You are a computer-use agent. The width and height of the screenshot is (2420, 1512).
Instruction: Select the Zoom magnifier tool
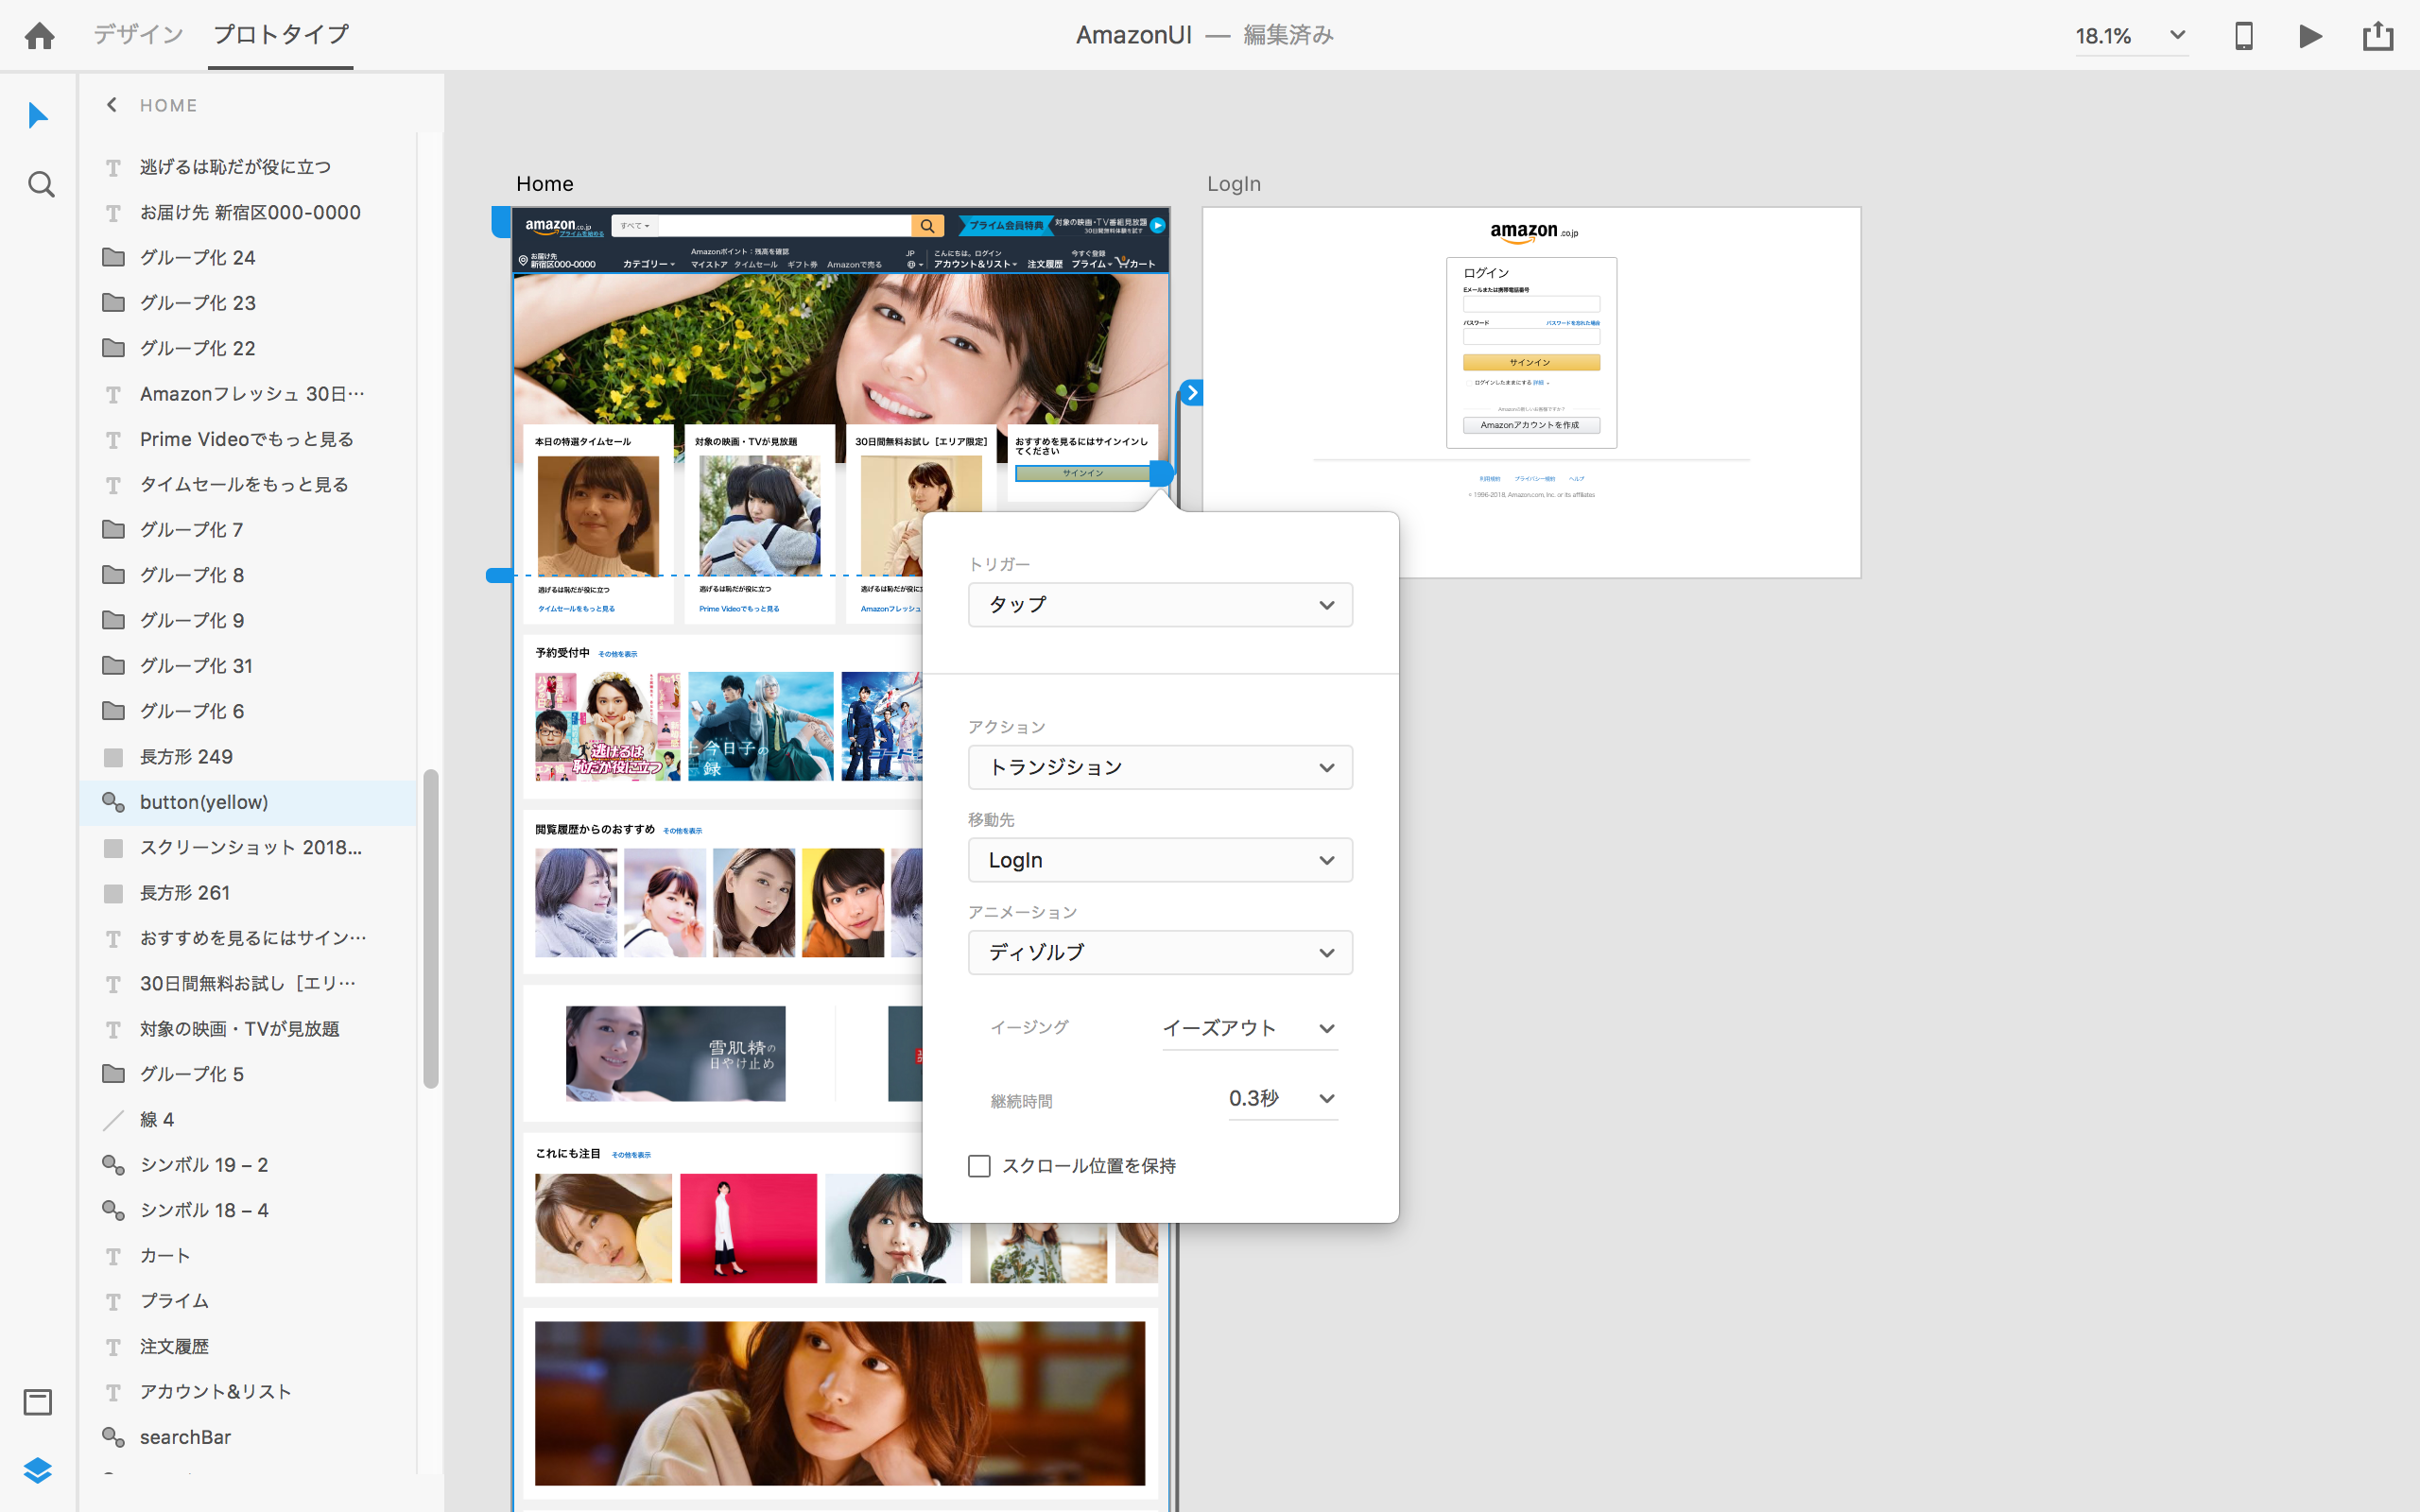point(40,185)
